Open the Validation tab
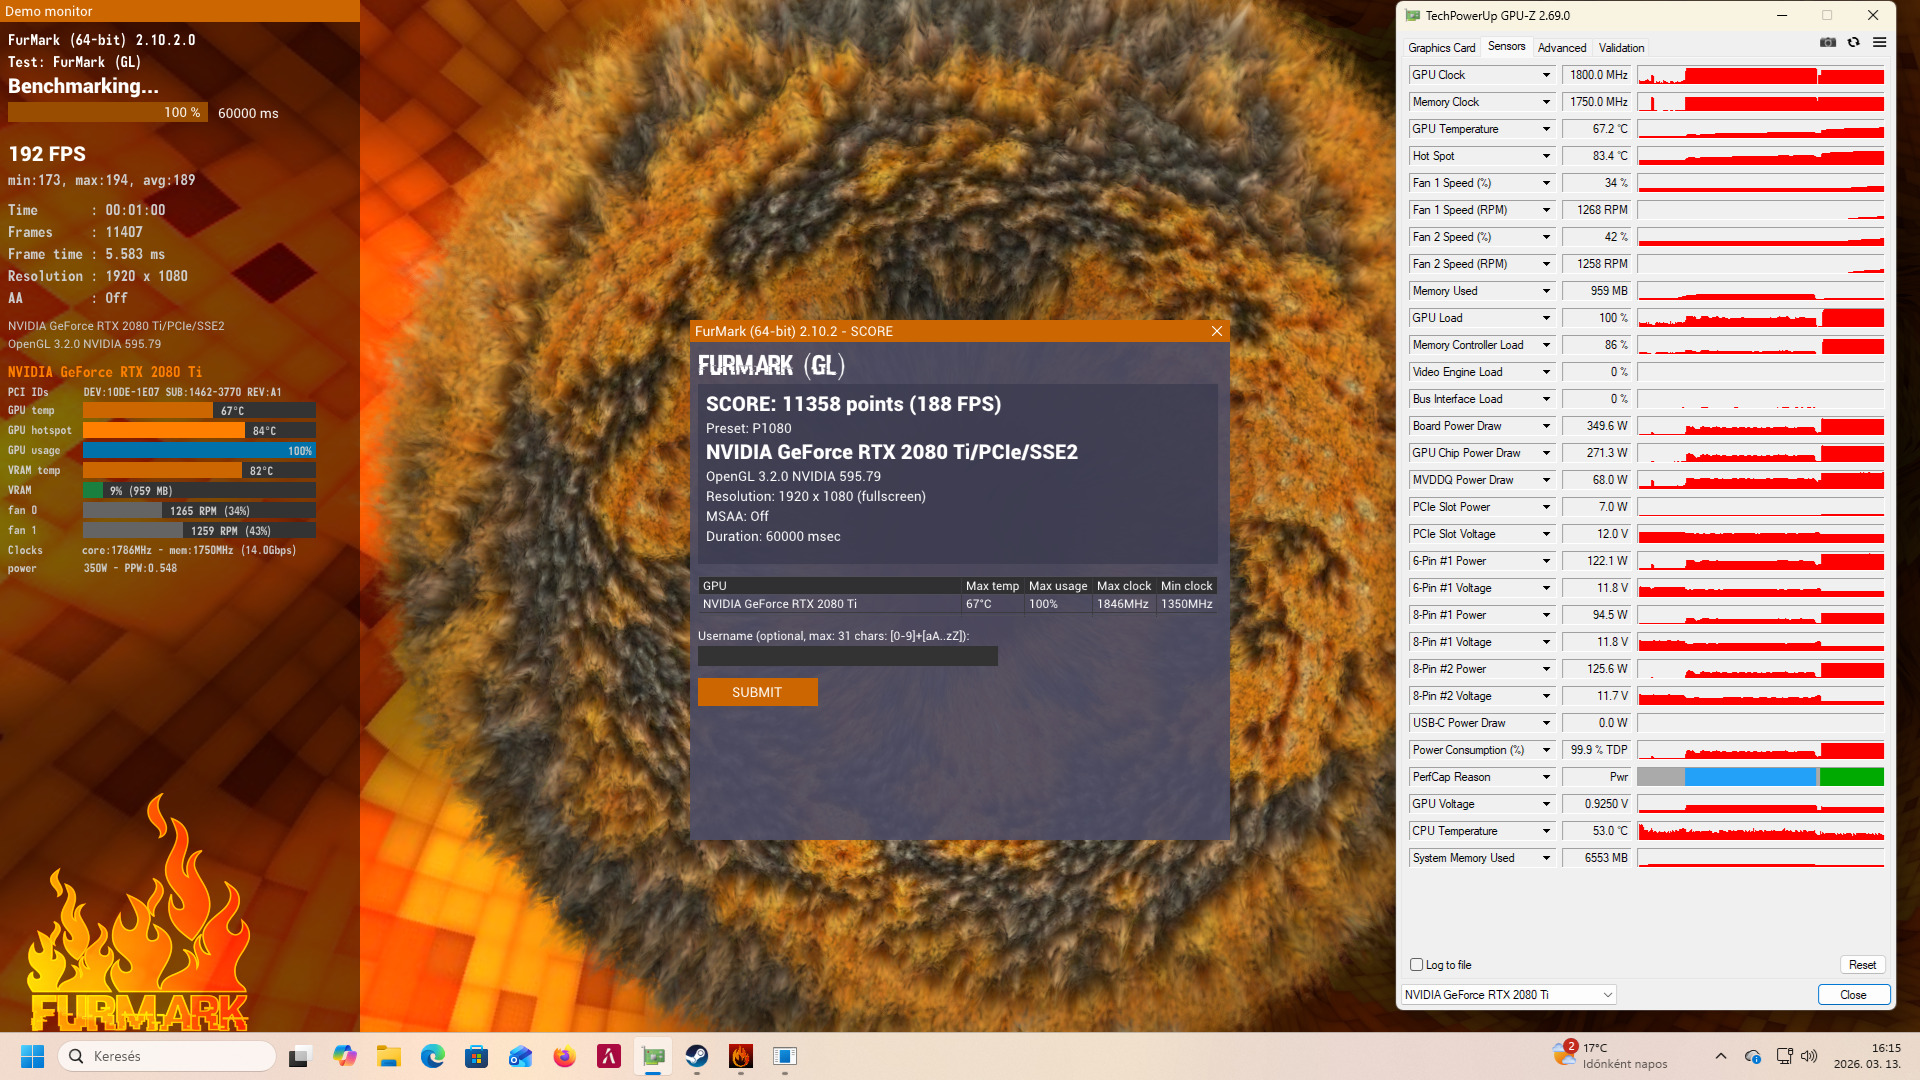 coord(1620,48)
